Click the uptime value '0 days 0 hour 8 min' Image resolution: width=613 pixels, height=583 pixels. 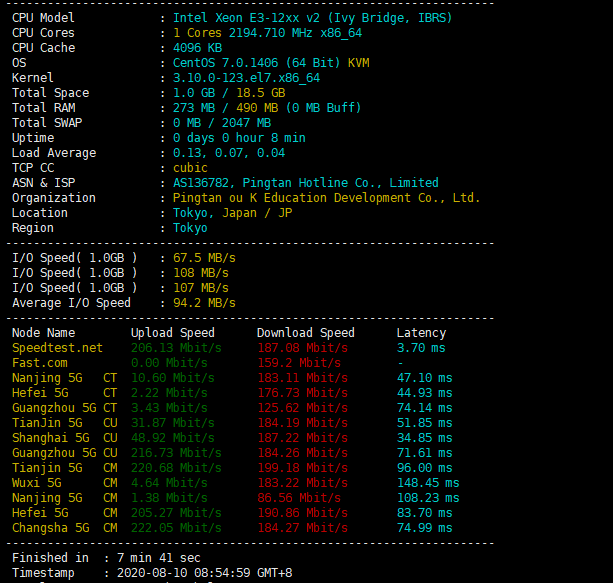pos(239,138)
